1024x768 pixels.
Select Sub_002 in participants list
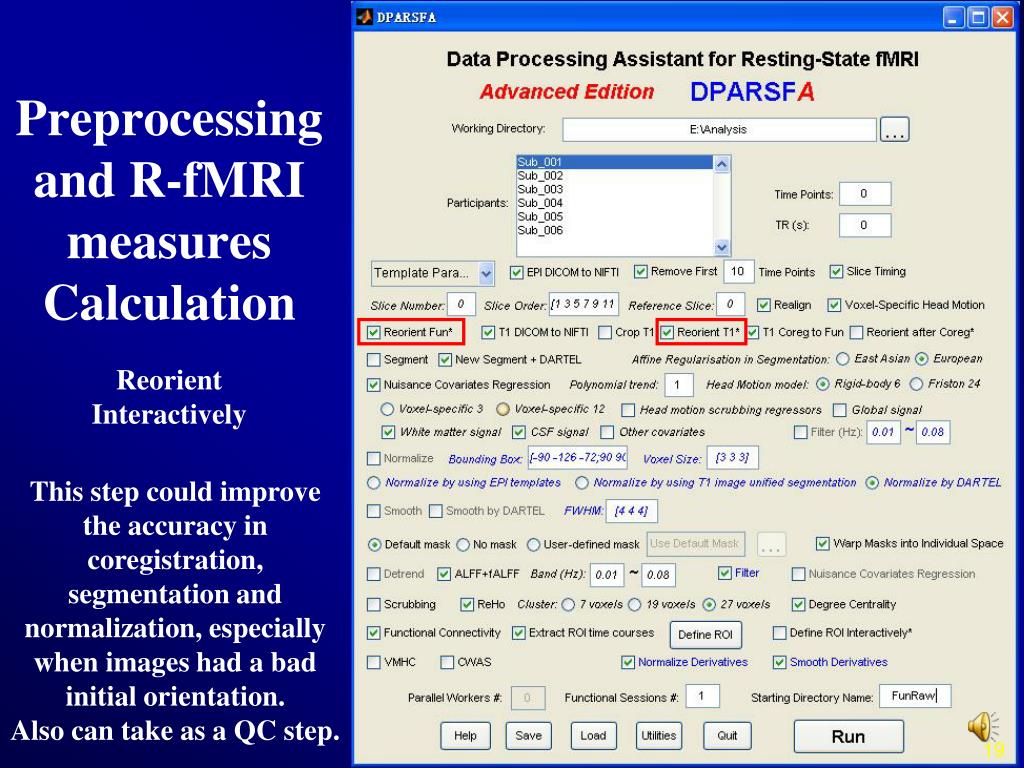(x=615, y=176)
